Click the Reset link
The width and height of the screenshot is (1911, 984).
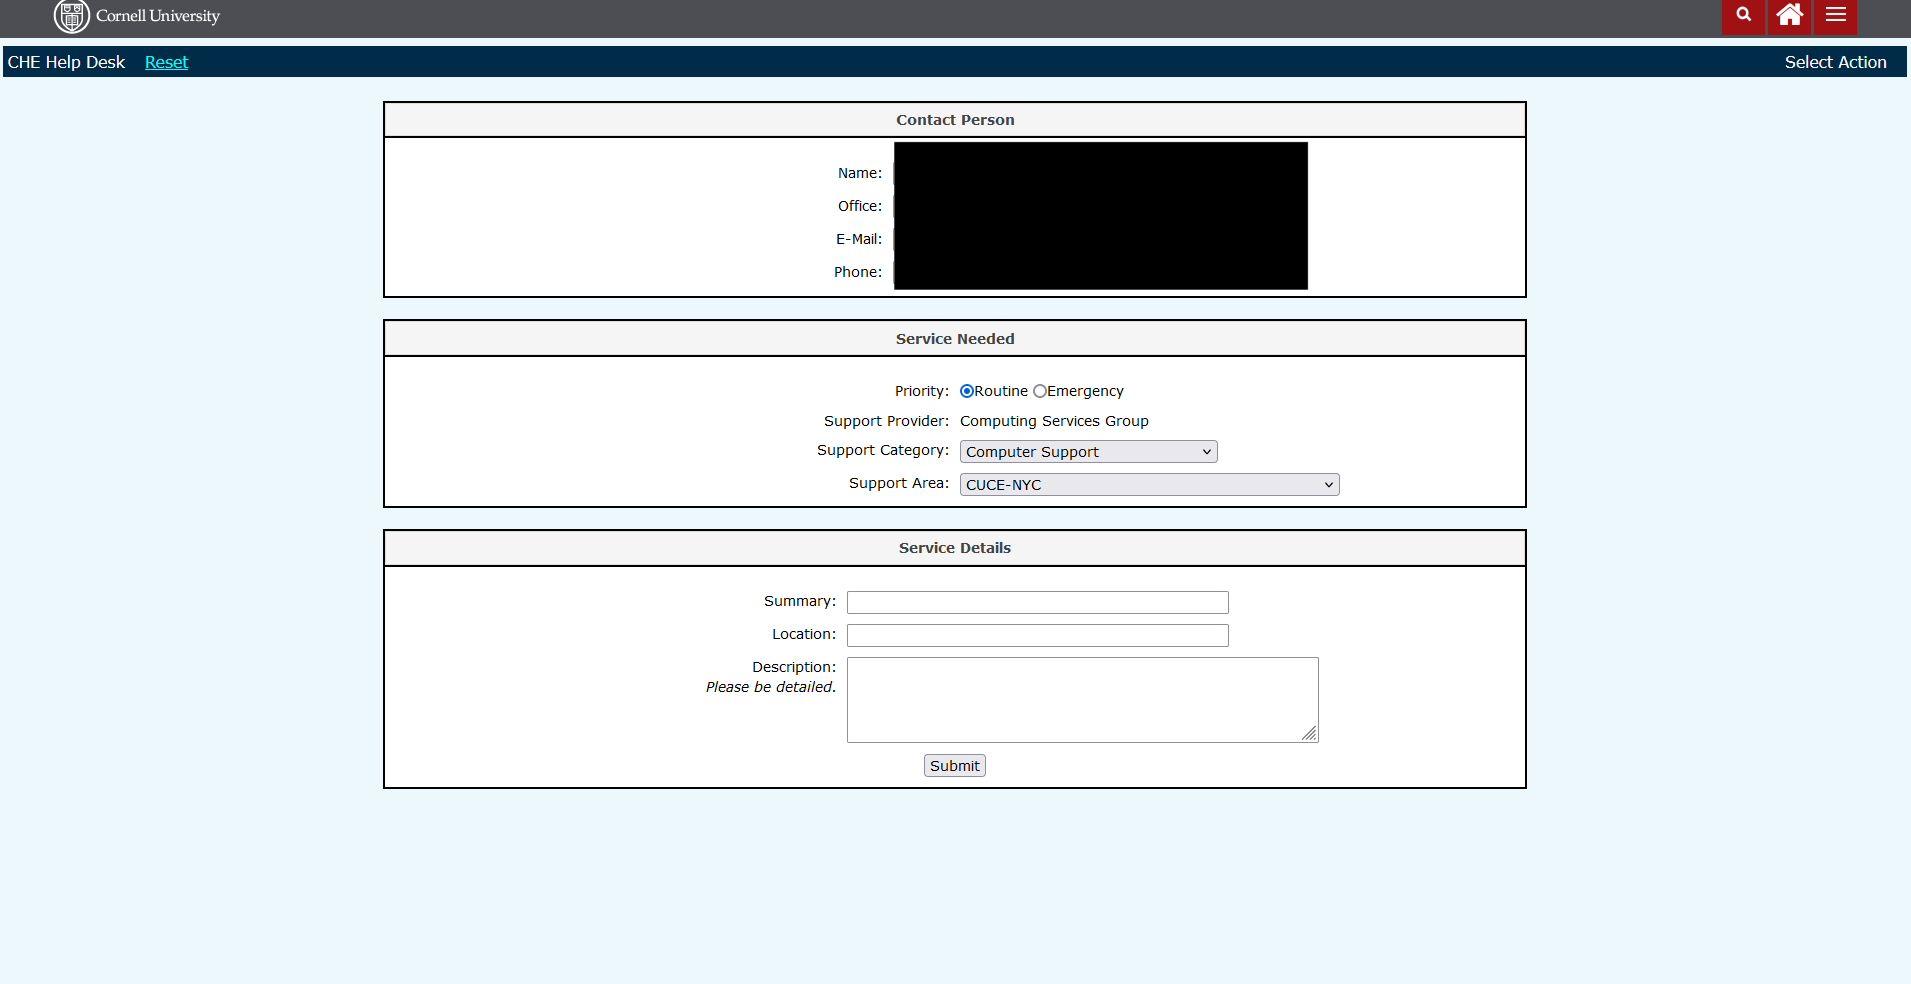coord(166,61)
